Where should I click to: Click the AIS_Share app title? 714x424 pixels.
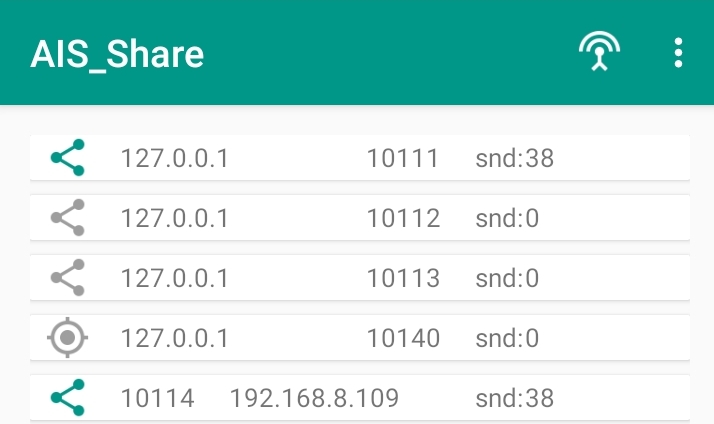(117, 55)
